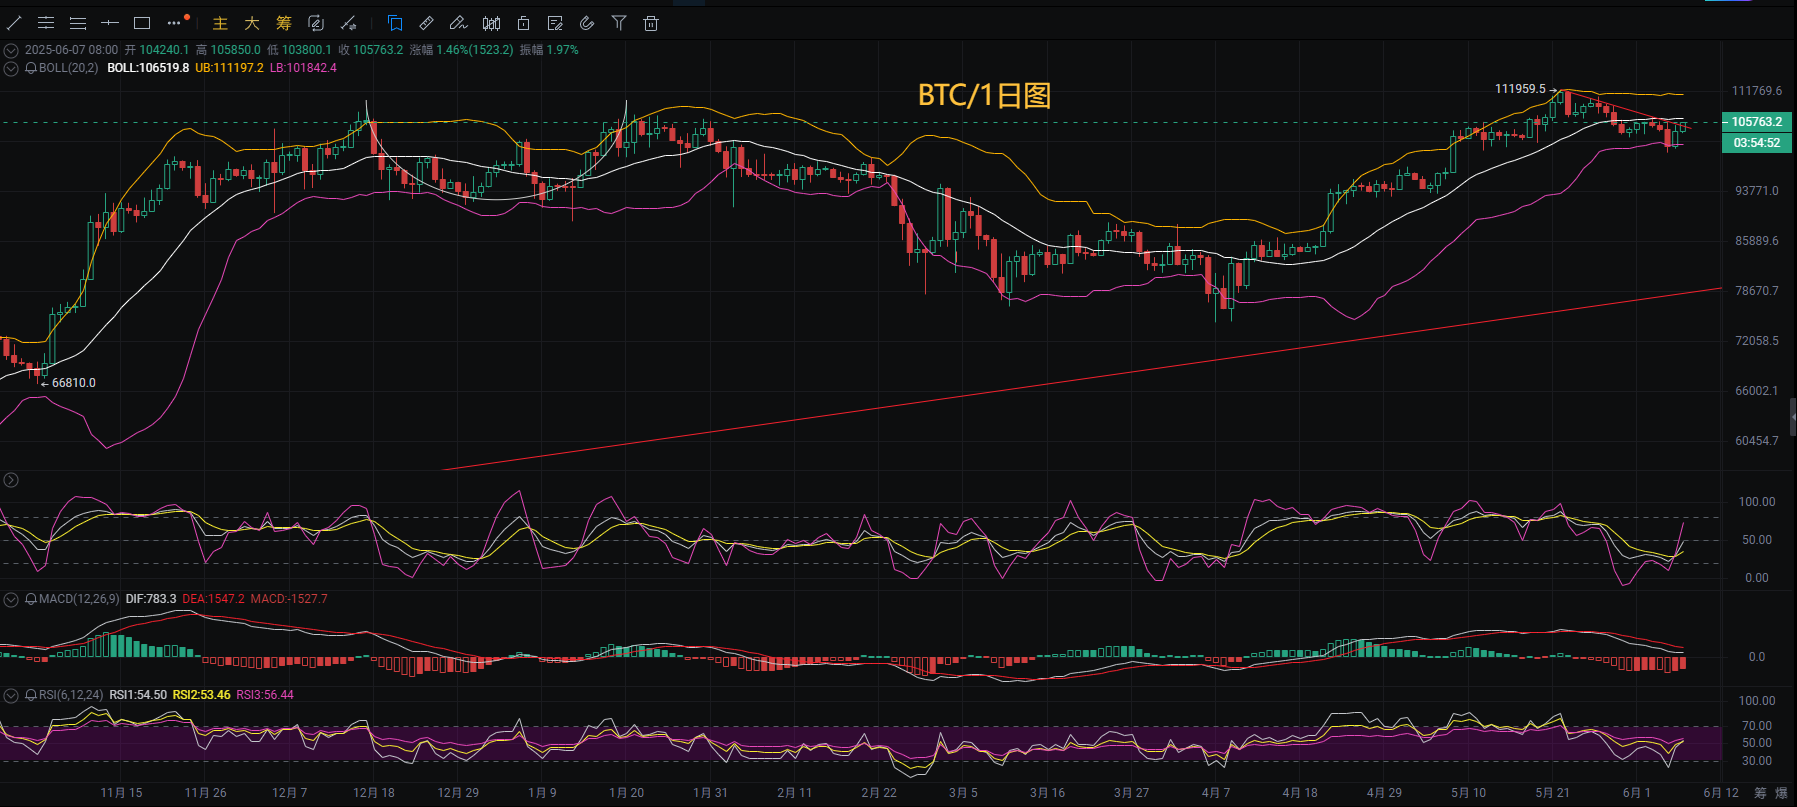Select the parallel channel lines tool
This screenshot has width=1797, height=807.
click(x=46, y=23)
